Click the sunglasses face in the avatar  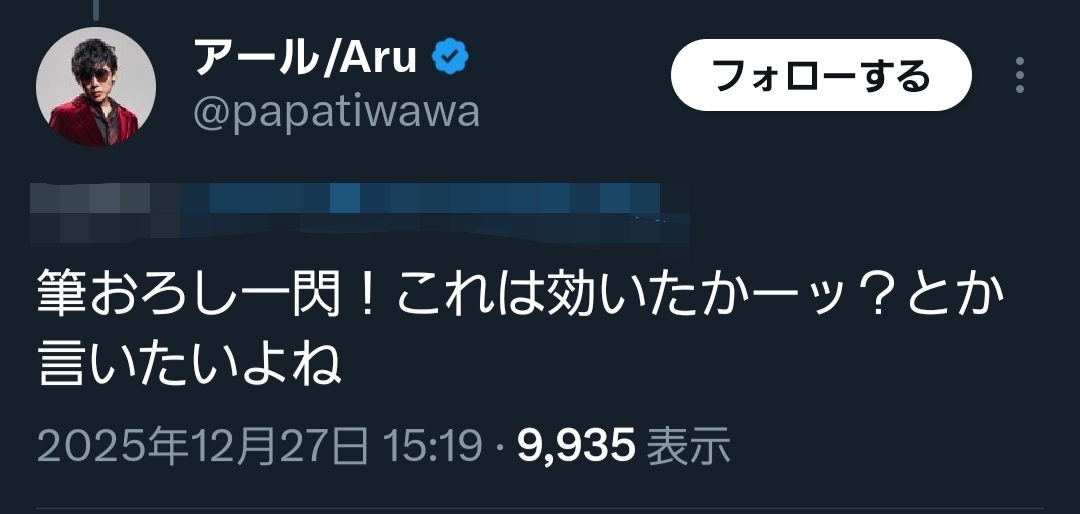pos(93,70)
